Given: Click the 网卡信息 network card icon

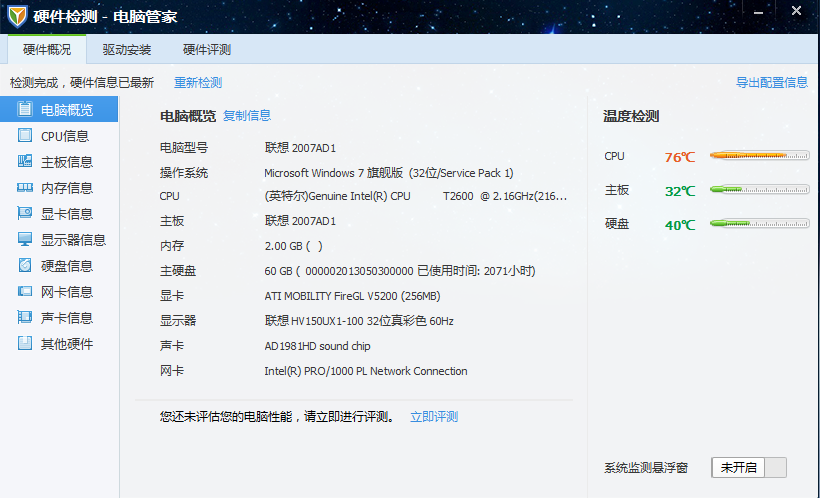Looking at the screenshot, I should 25,291.
